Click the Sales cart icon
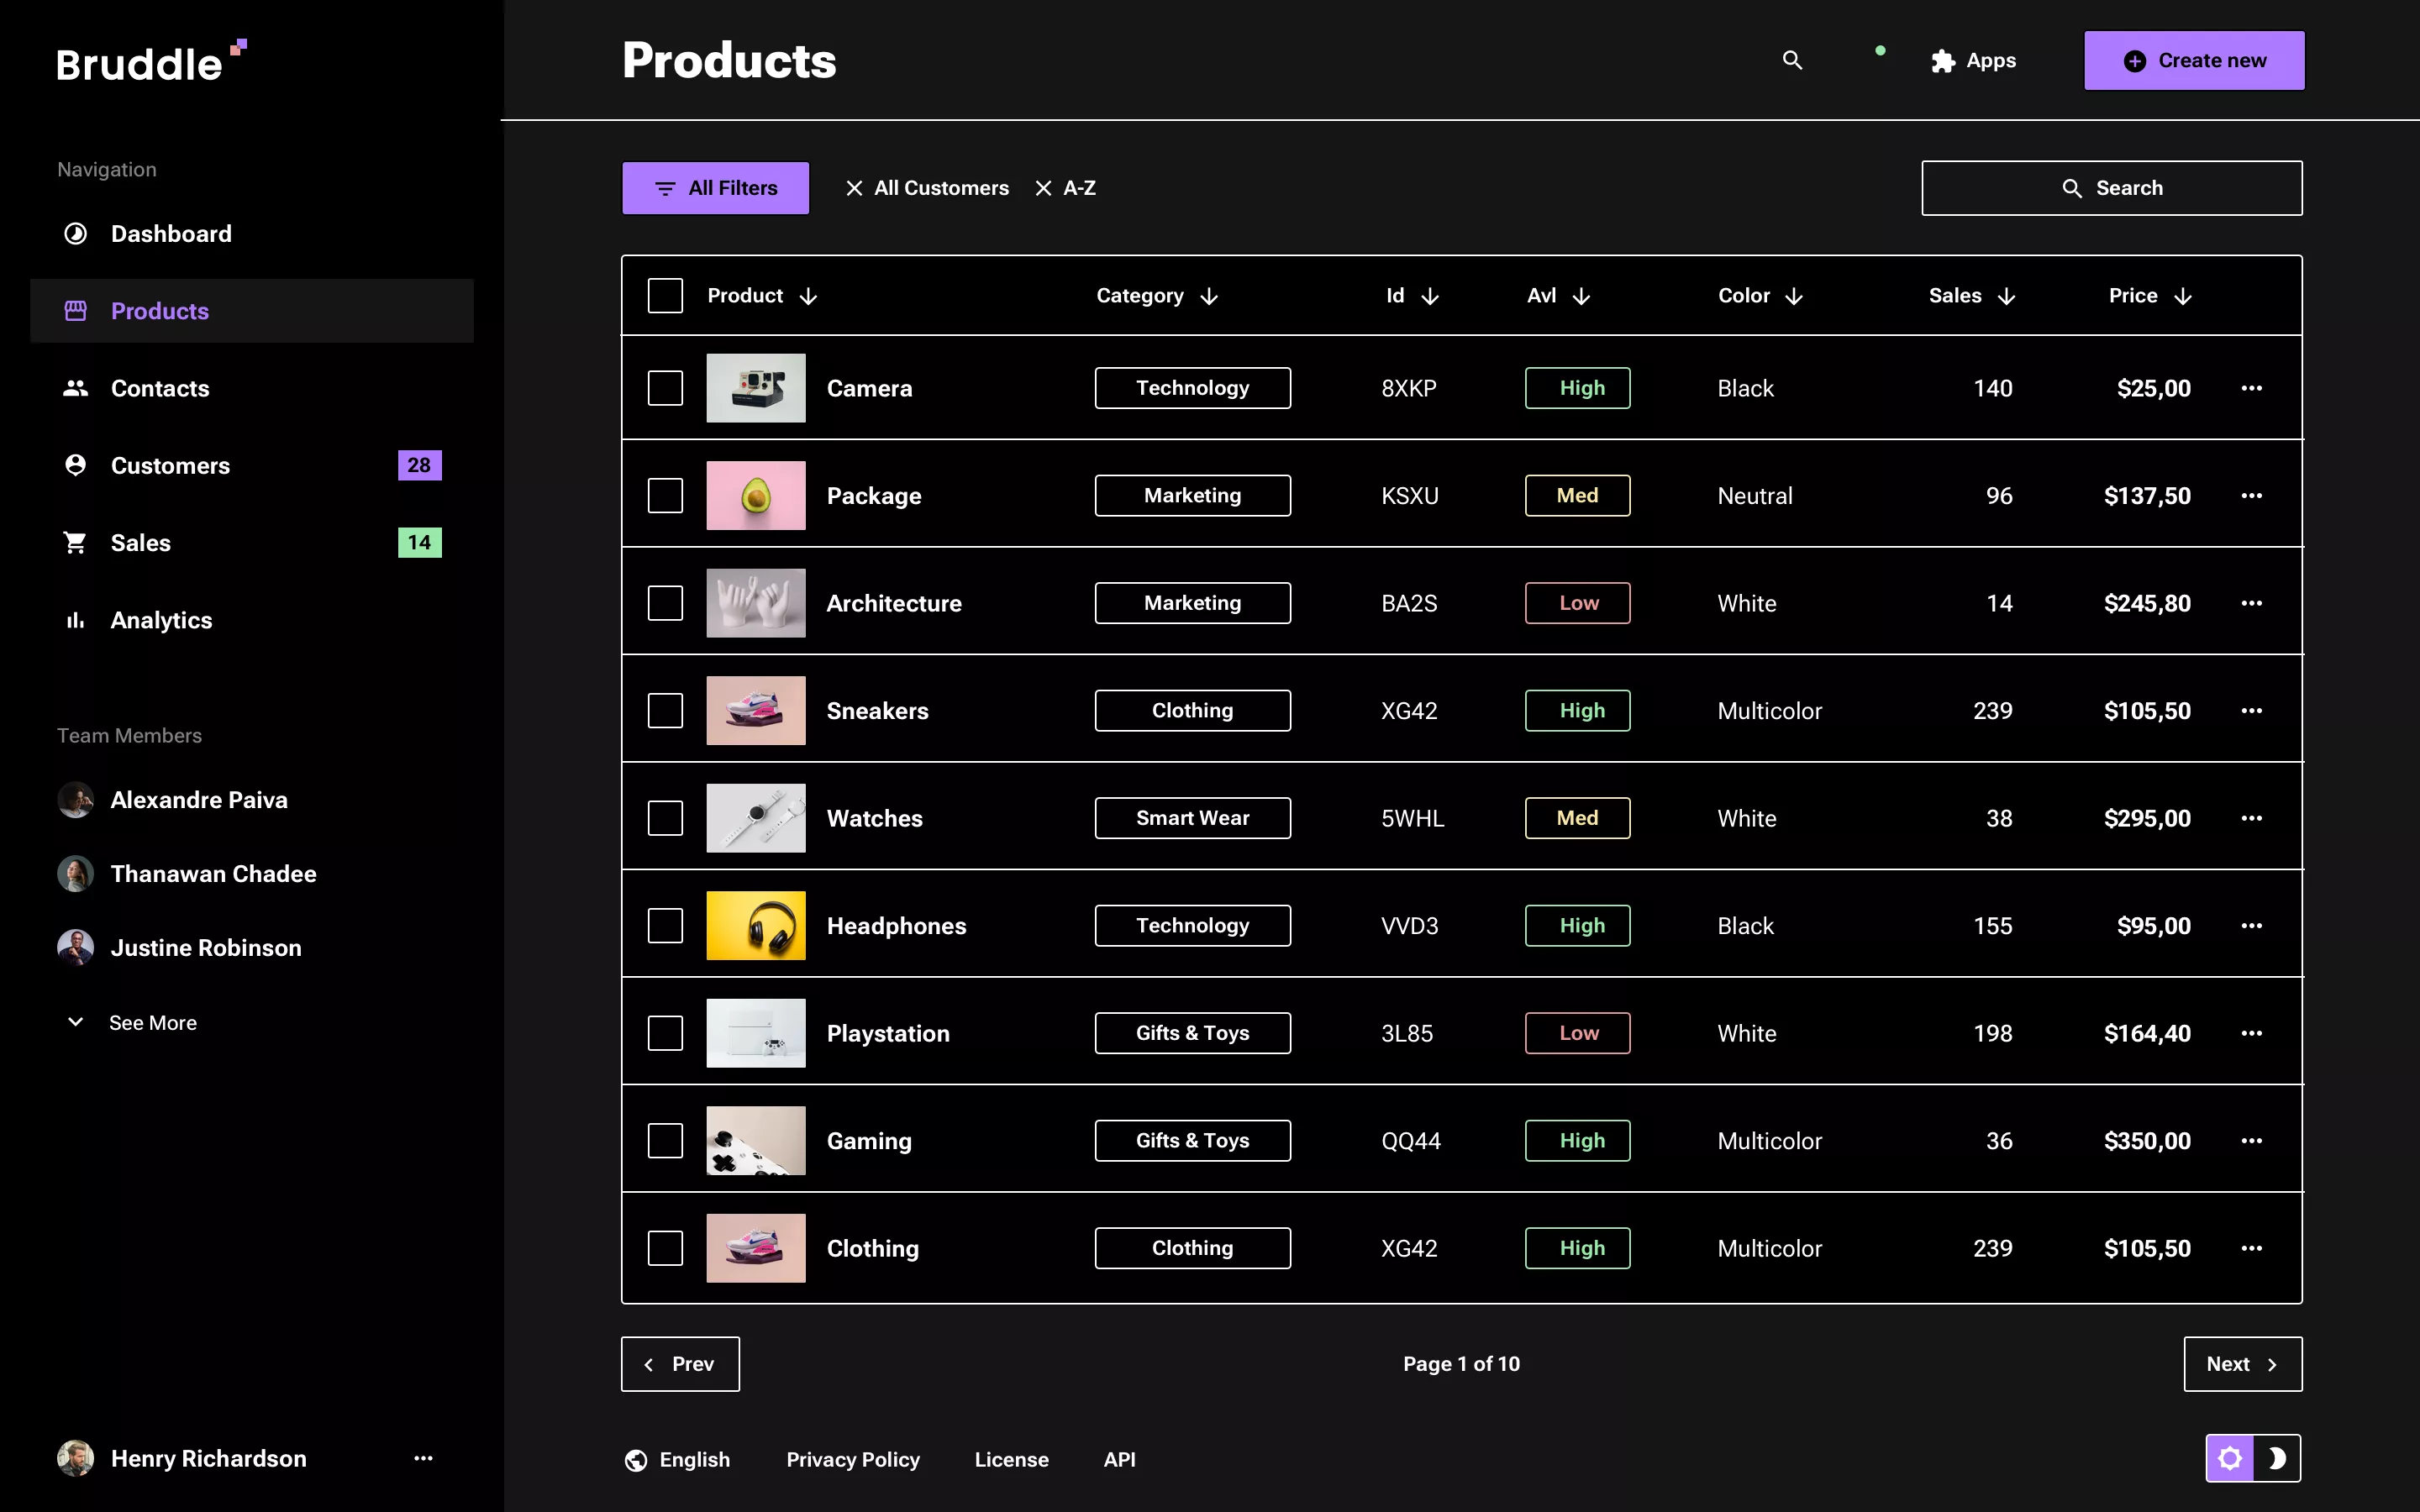The height and width of the screenshot is (1512, 2420). 75,542
